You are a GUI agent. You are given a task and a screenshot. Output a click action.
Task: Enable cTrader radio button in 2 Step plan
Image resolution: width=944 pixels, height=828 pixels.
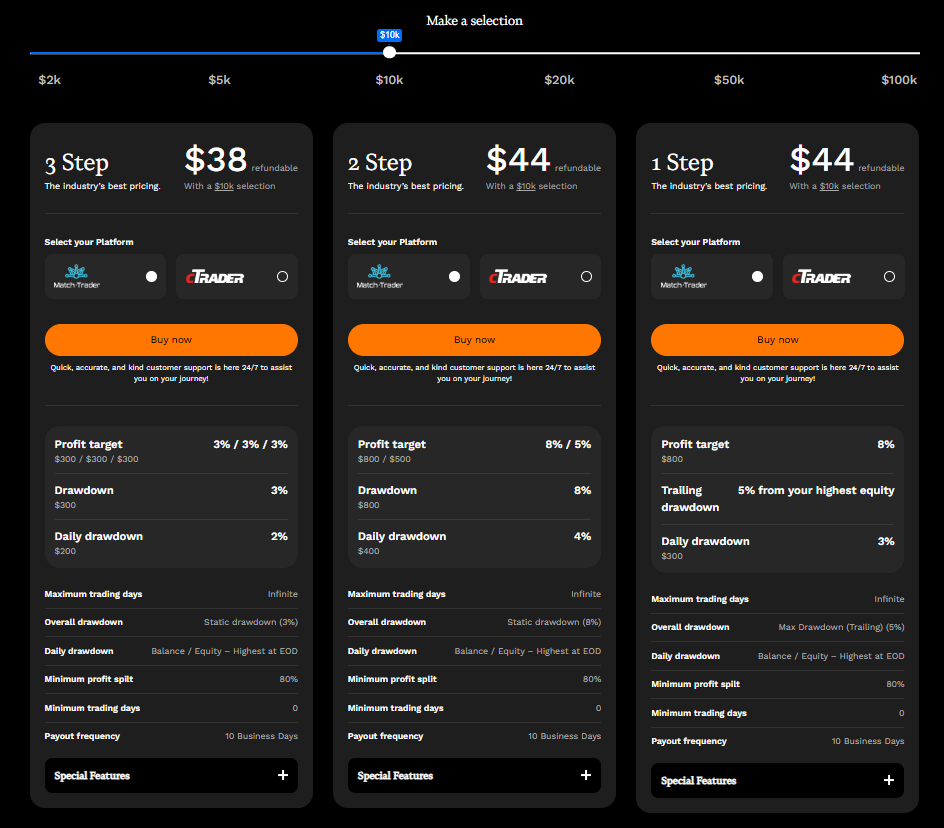tap(586, 277)
